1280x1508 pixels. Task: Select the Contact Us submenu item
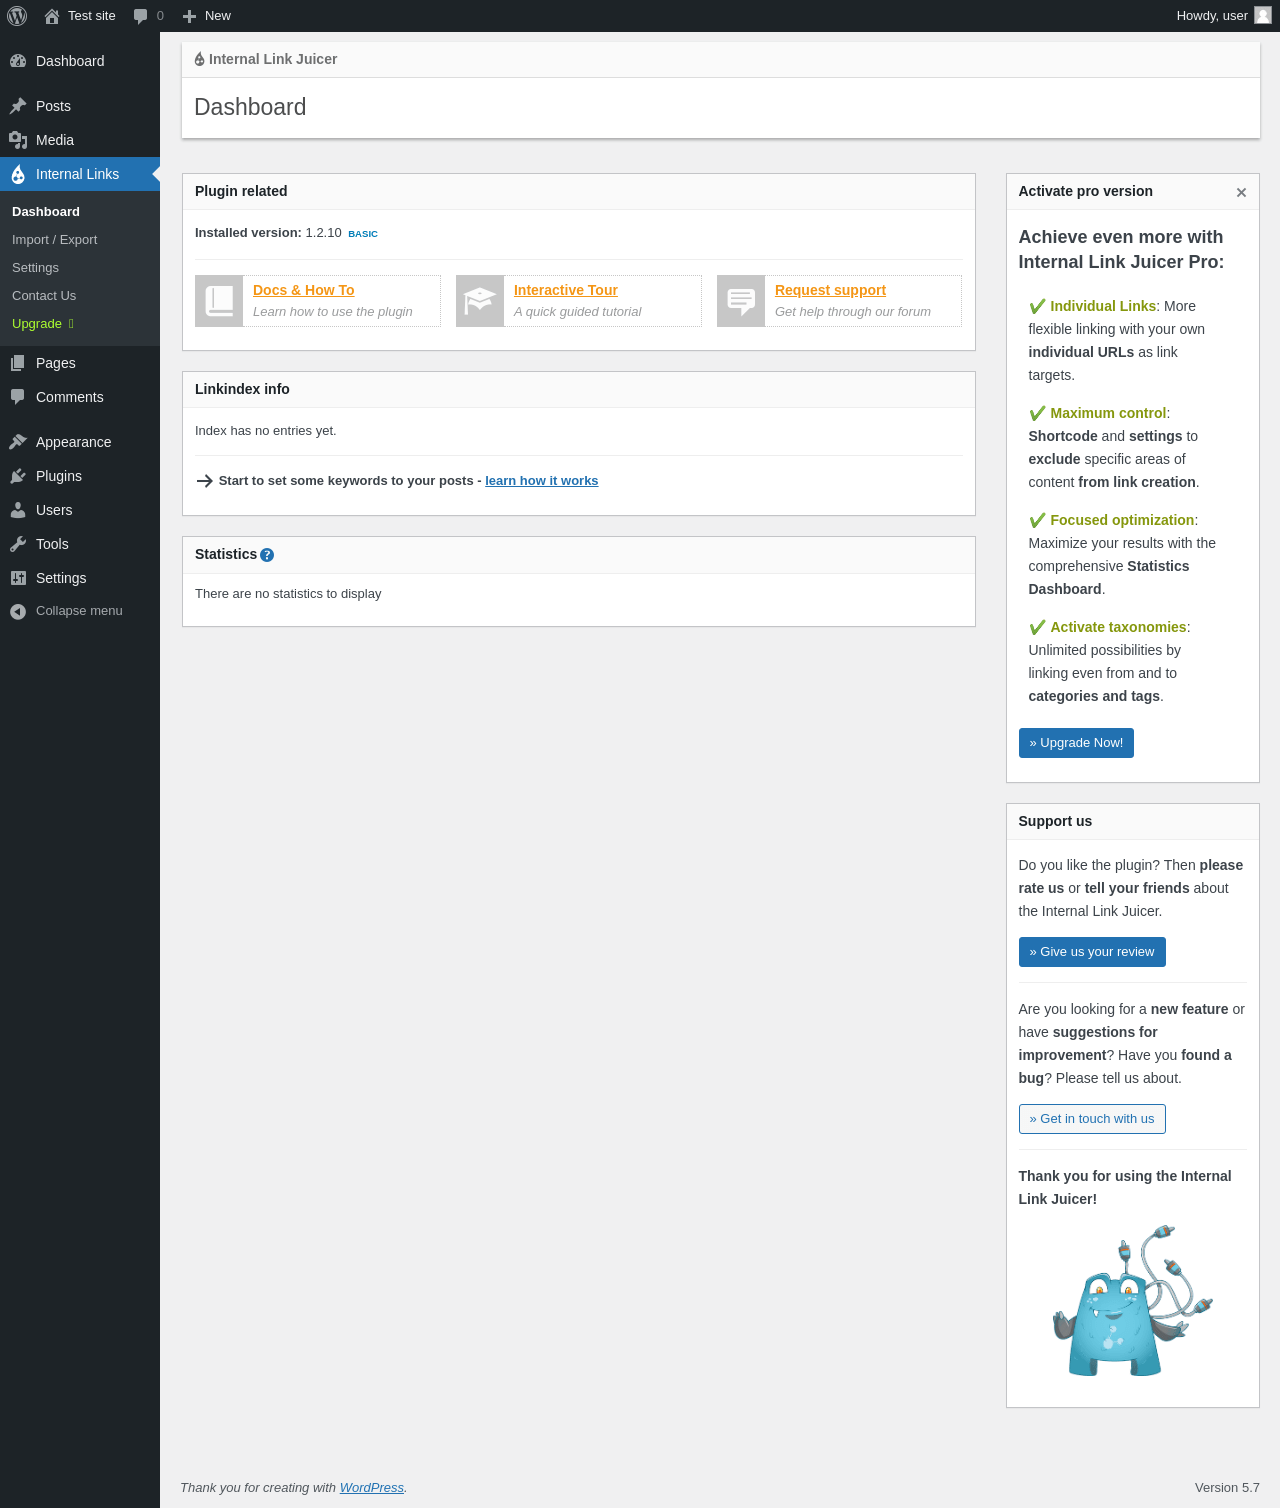coord(44,296)
